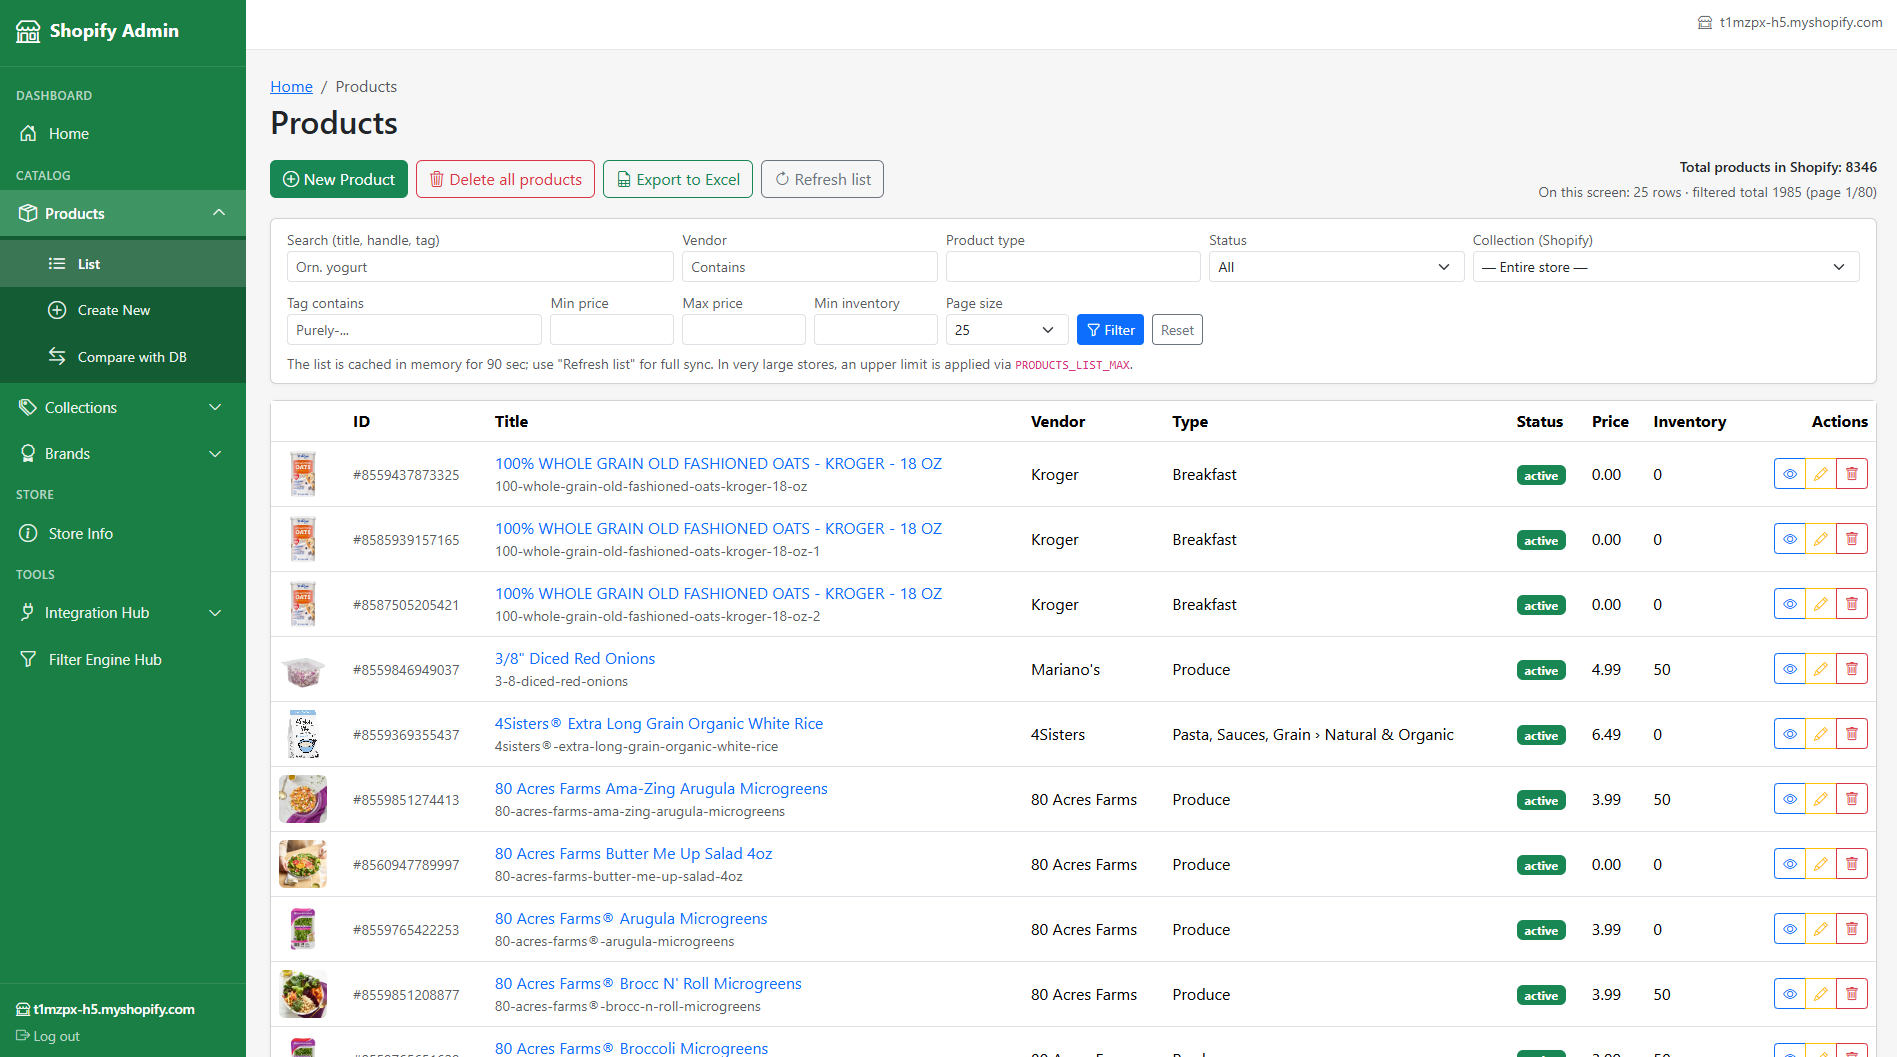Delete Ama-Zing Arugula Microgreens trash icon
Viewport: 1897px width, 1057px height.
click(x=1852, y=799)
